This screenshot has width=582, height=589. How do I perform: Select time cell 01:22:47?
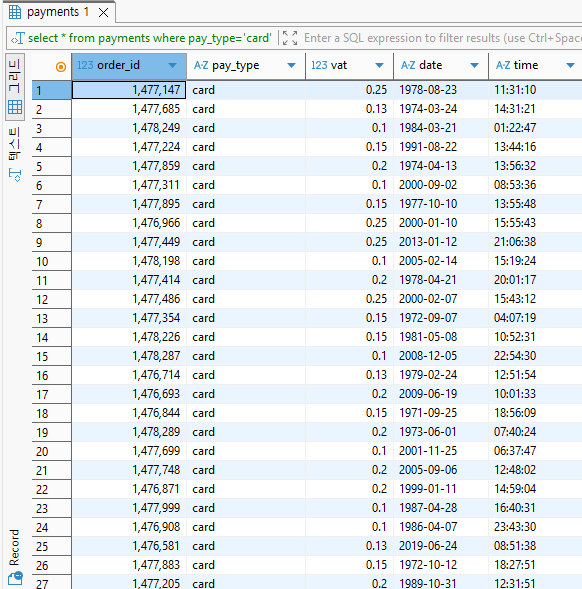point(535,128)
